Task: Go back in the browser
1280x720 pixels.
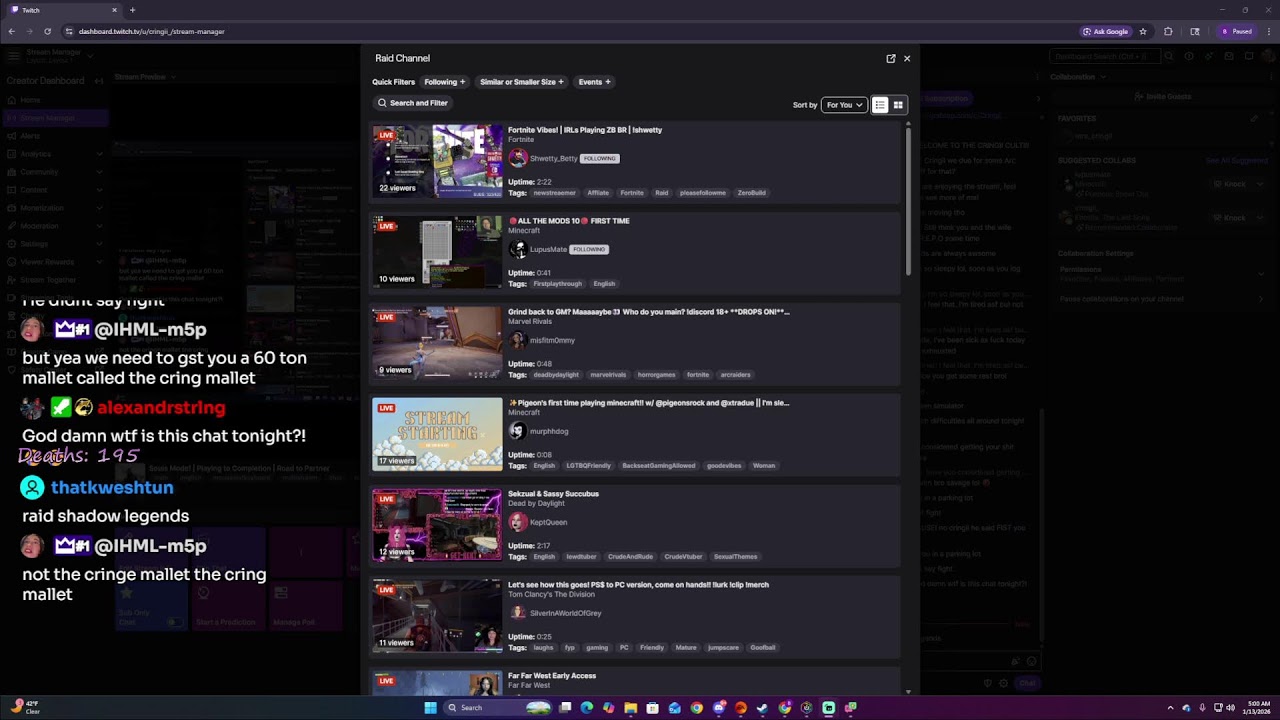Action: [11, 31]
